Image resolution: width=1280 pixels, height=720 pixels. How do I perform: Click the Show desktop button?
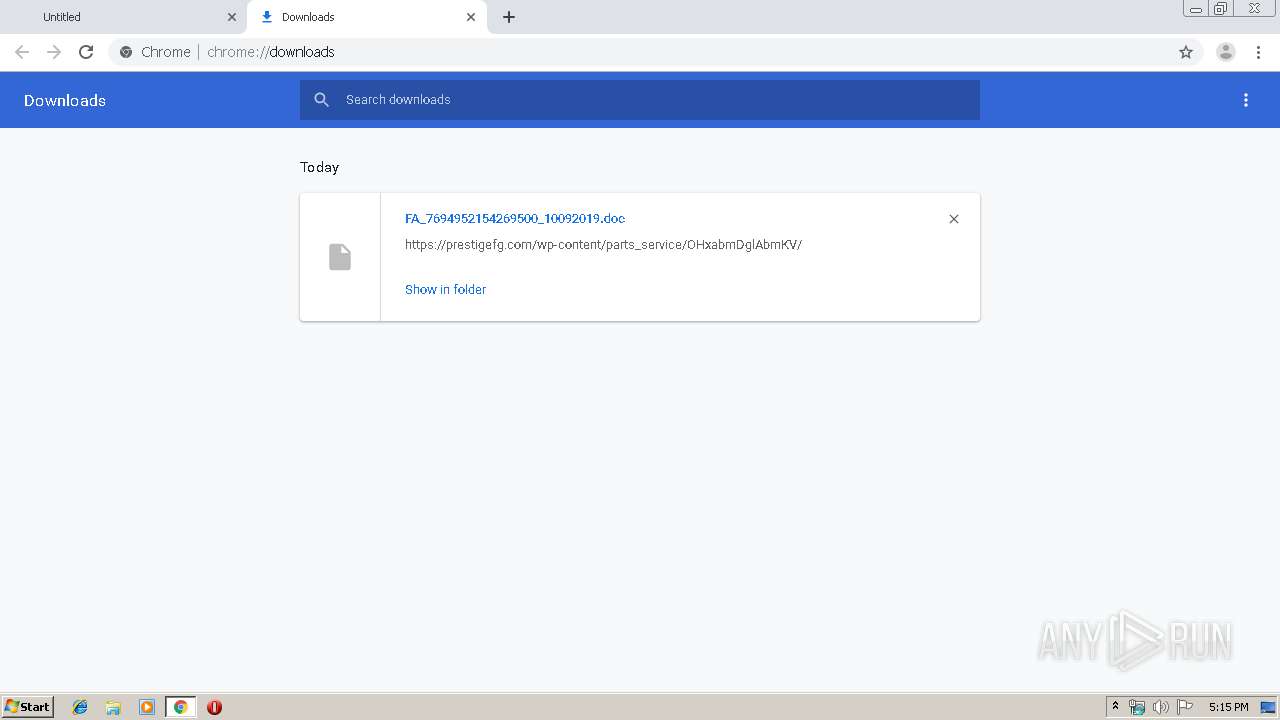(x=1268, y=707)
